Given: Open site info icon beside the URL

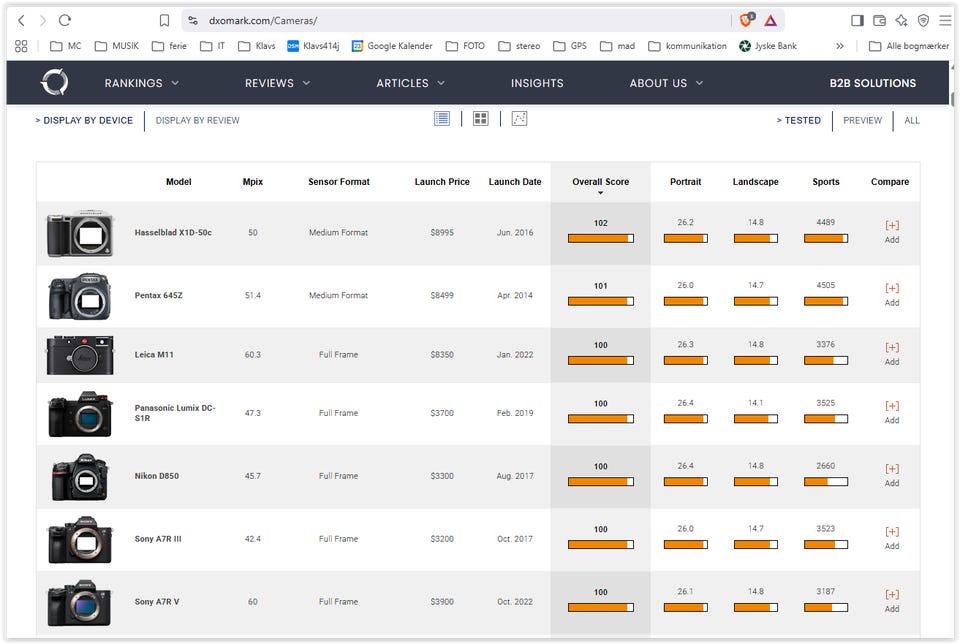Looking at the screenshot, I should 193,21.
